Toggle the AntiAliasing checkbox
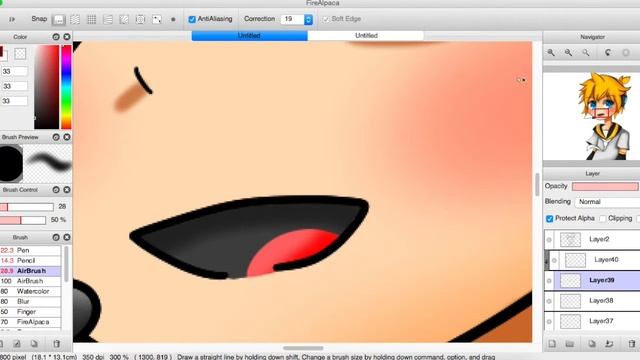 click(x=192, y=19)
